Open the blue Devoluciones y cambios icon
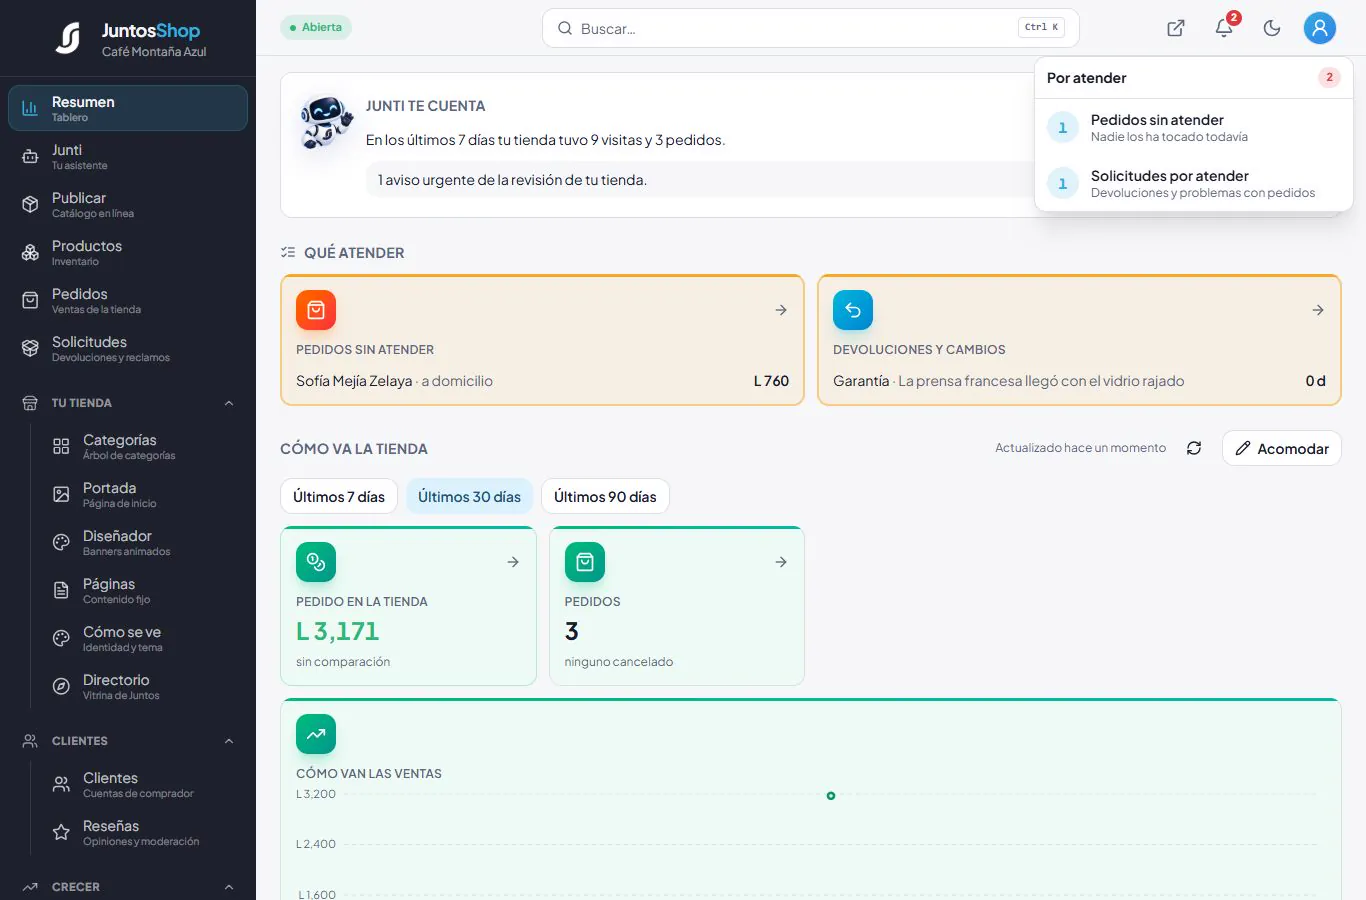This screenshot has height=900, width=1366. click(x=853, y=310)
